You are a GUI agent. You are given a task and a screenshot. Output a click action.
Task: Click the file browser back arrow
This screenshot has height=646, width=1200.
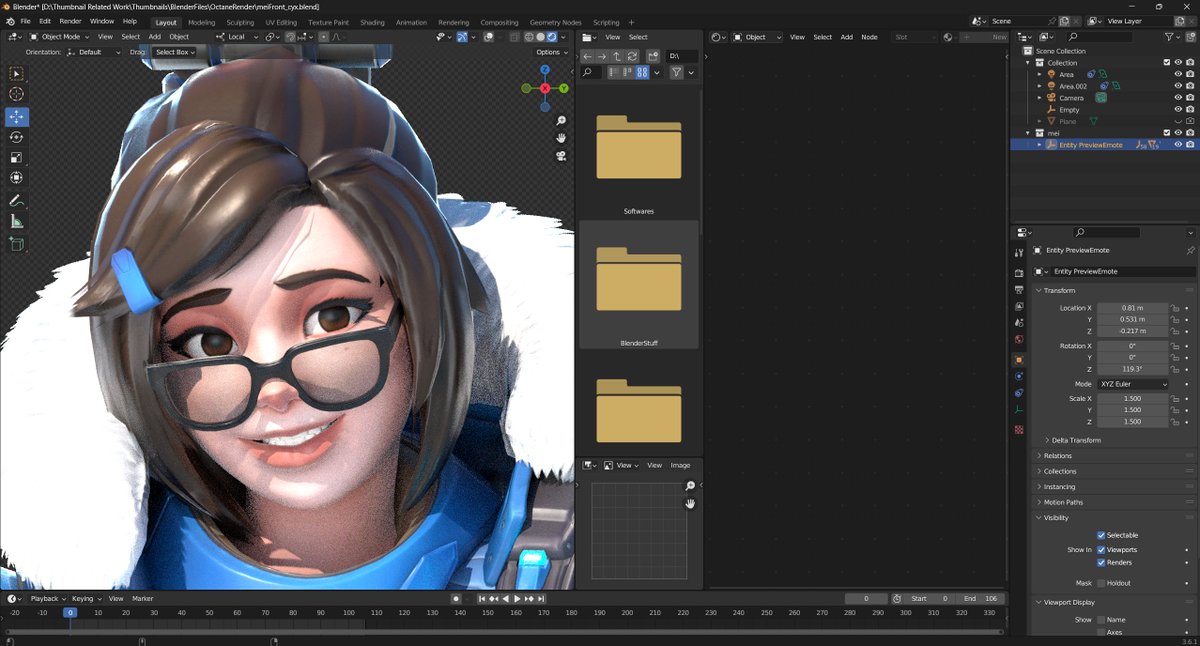point(588,57)
